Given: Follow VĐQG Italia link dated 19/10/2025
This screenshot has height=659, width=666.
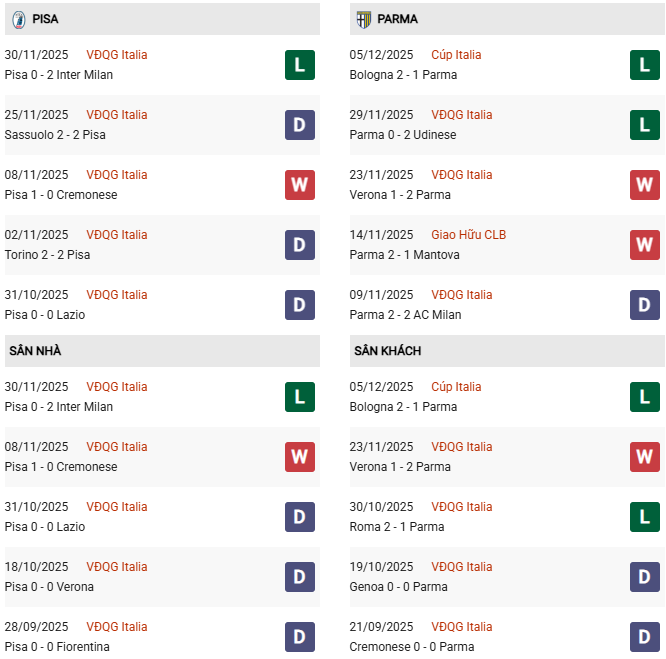Looking at the screenshot, I should [461, 567].
